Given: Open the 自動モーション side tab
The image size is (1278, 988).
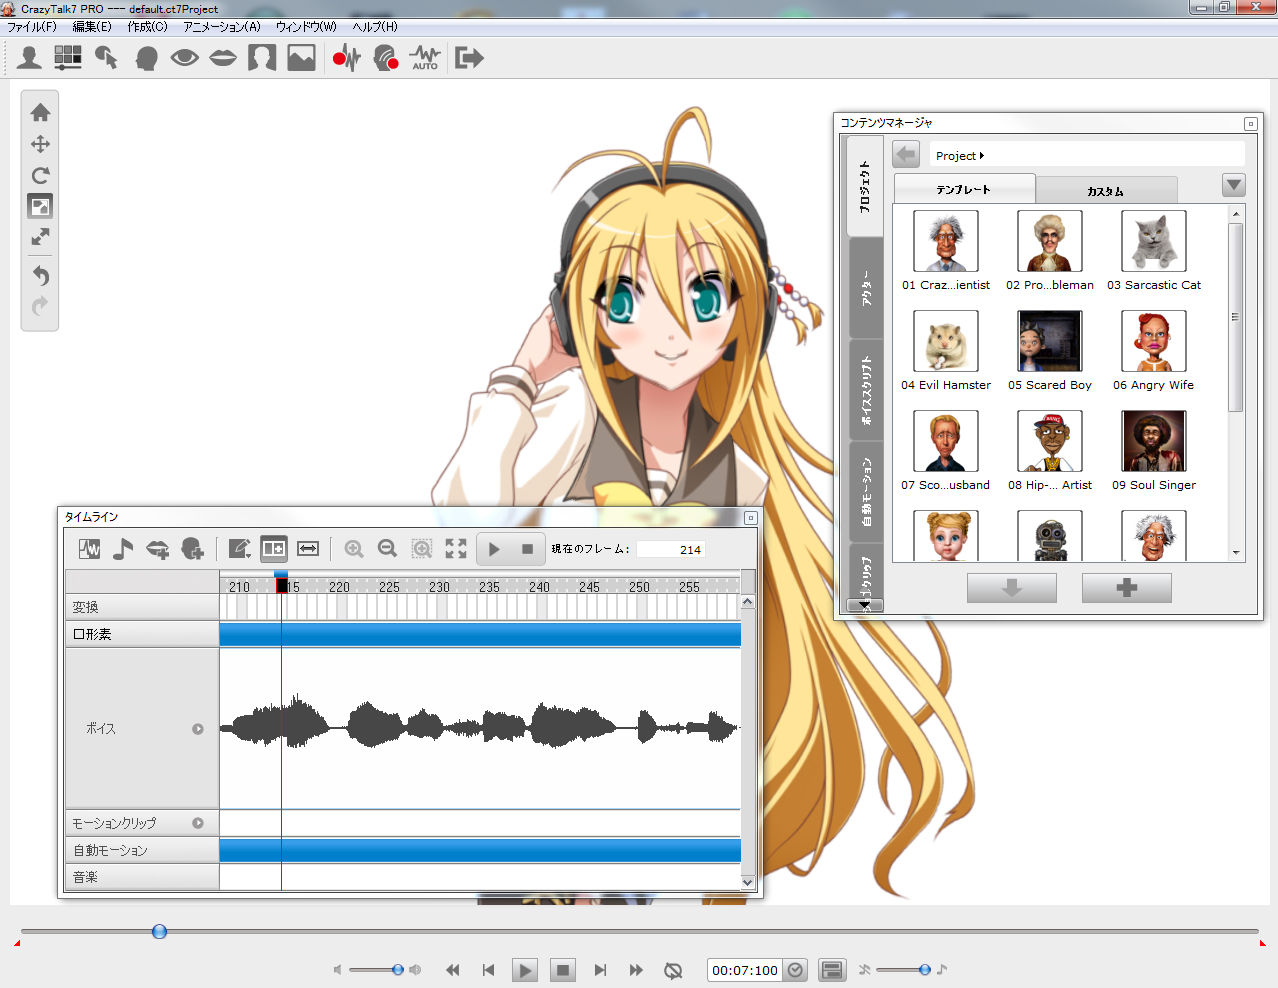Looking at the screenshot, I should point(866,492).
